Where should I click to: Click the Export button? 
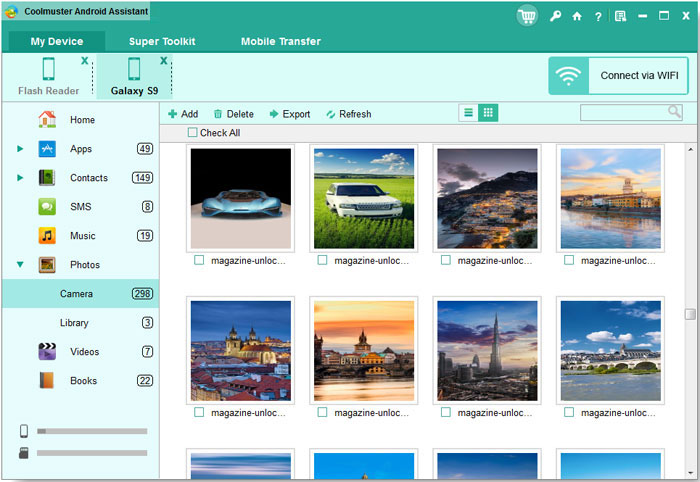(x=289, y=114)
